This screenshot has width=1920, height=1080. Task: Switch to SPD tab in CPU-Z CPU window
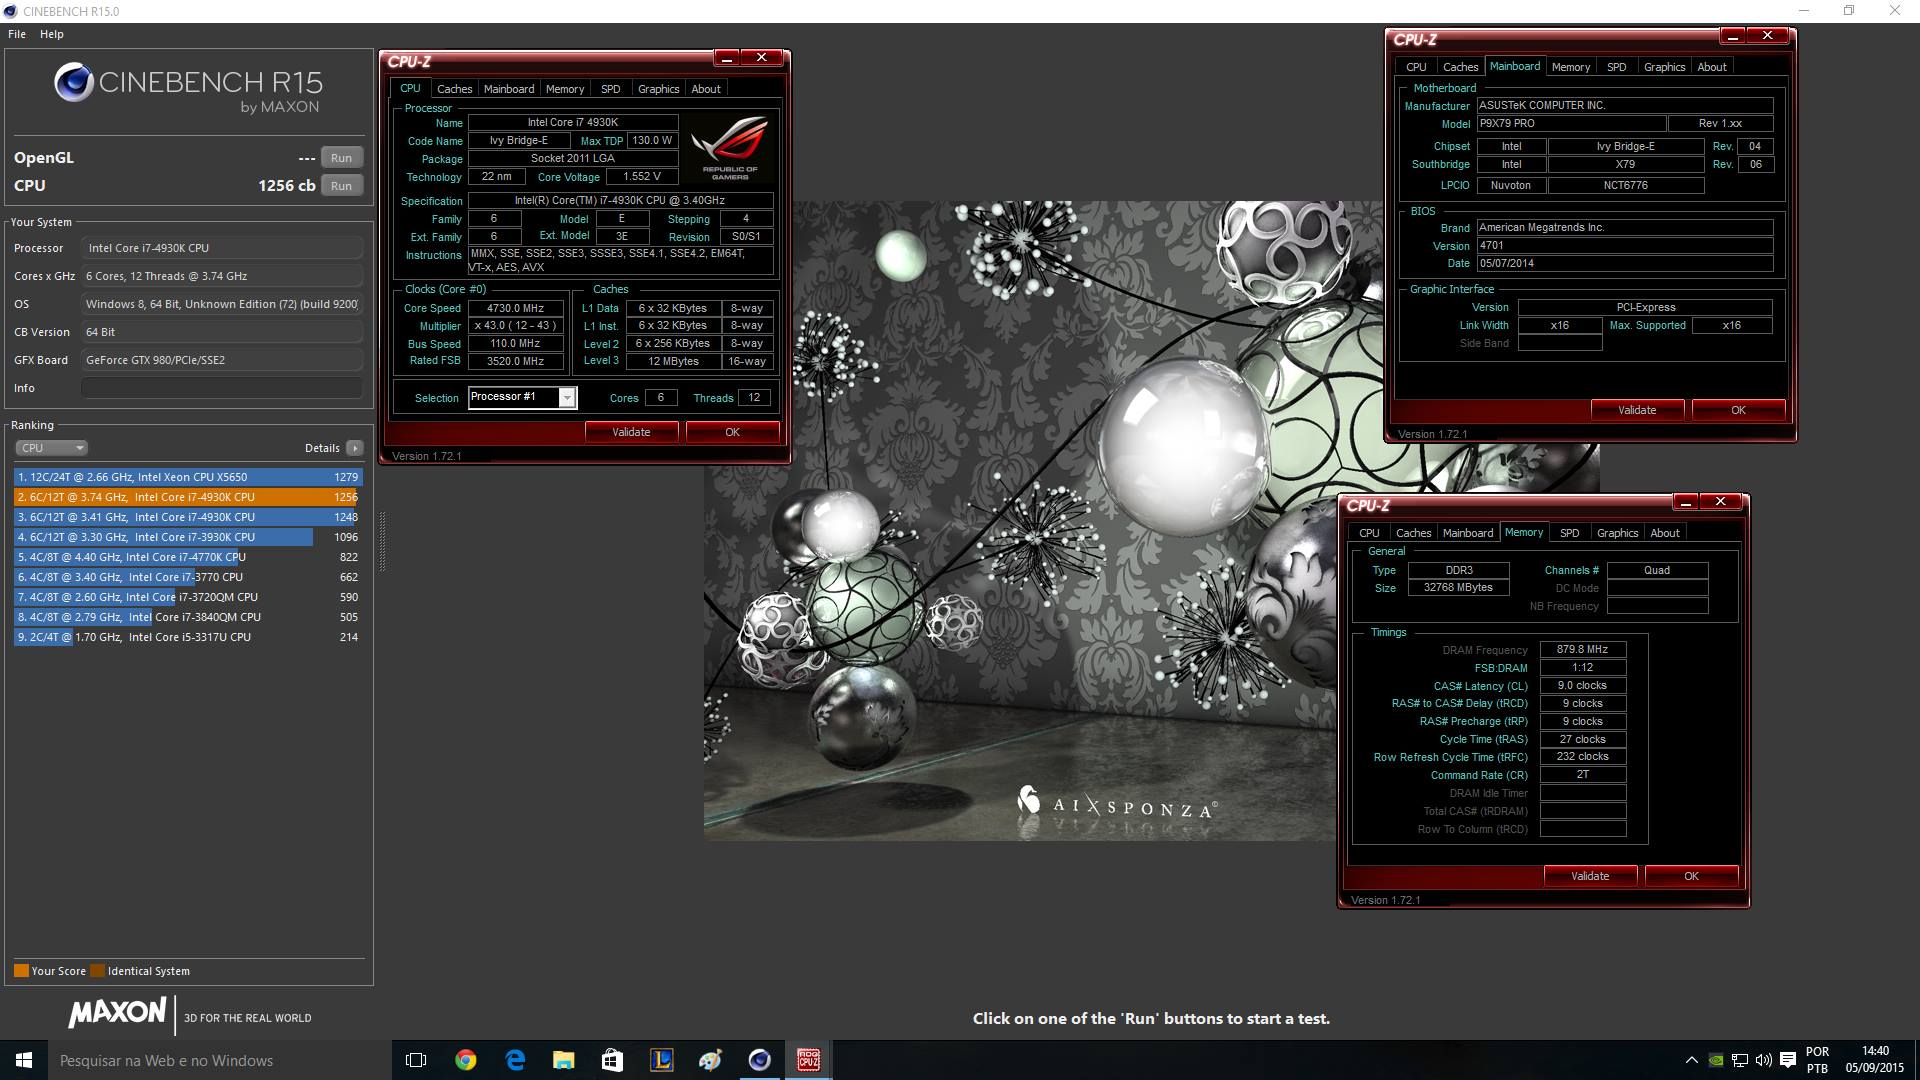click(x=610, y=89)
